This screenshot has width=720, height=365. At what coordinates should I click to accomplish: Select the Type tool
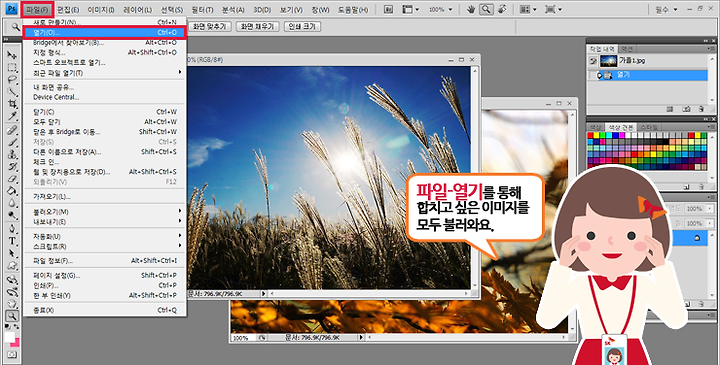pos(12,241)
